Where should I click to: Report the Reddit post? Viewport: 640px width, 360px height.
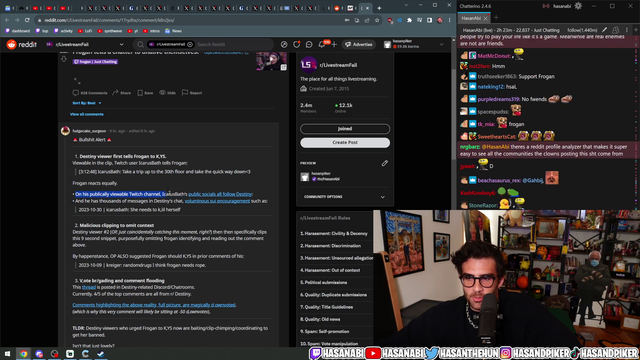coord(192,93)
